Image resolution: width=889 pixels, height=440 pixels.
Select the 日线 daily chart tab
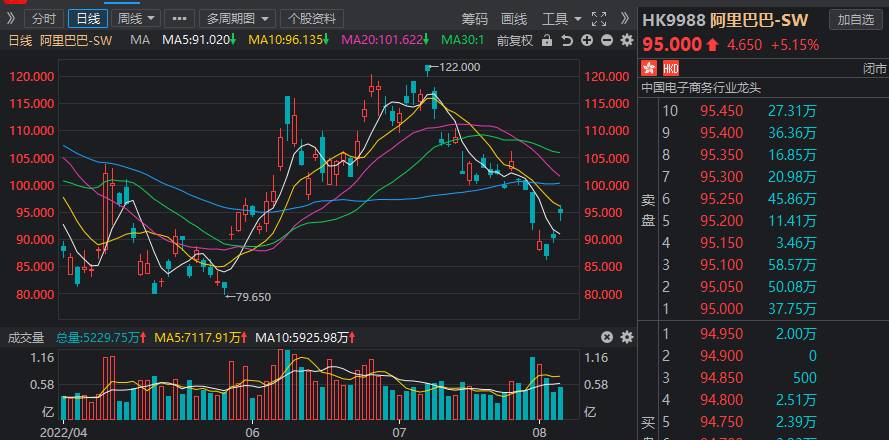(88, 19)
